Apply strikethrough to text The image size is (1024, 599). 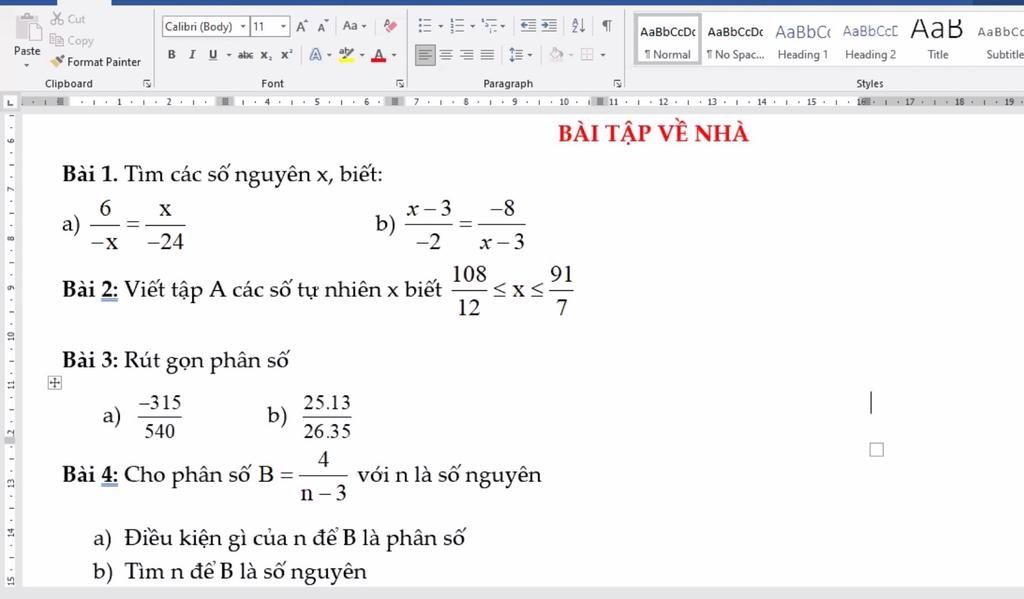(x=245, y=55)
